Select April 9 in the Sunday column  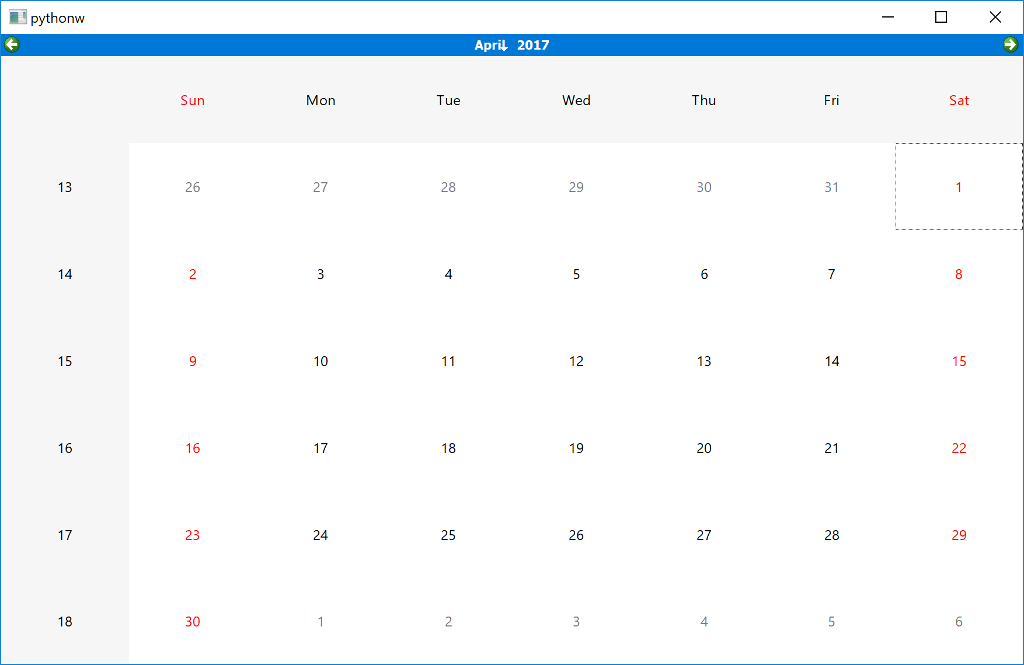[x=192, y=361]
